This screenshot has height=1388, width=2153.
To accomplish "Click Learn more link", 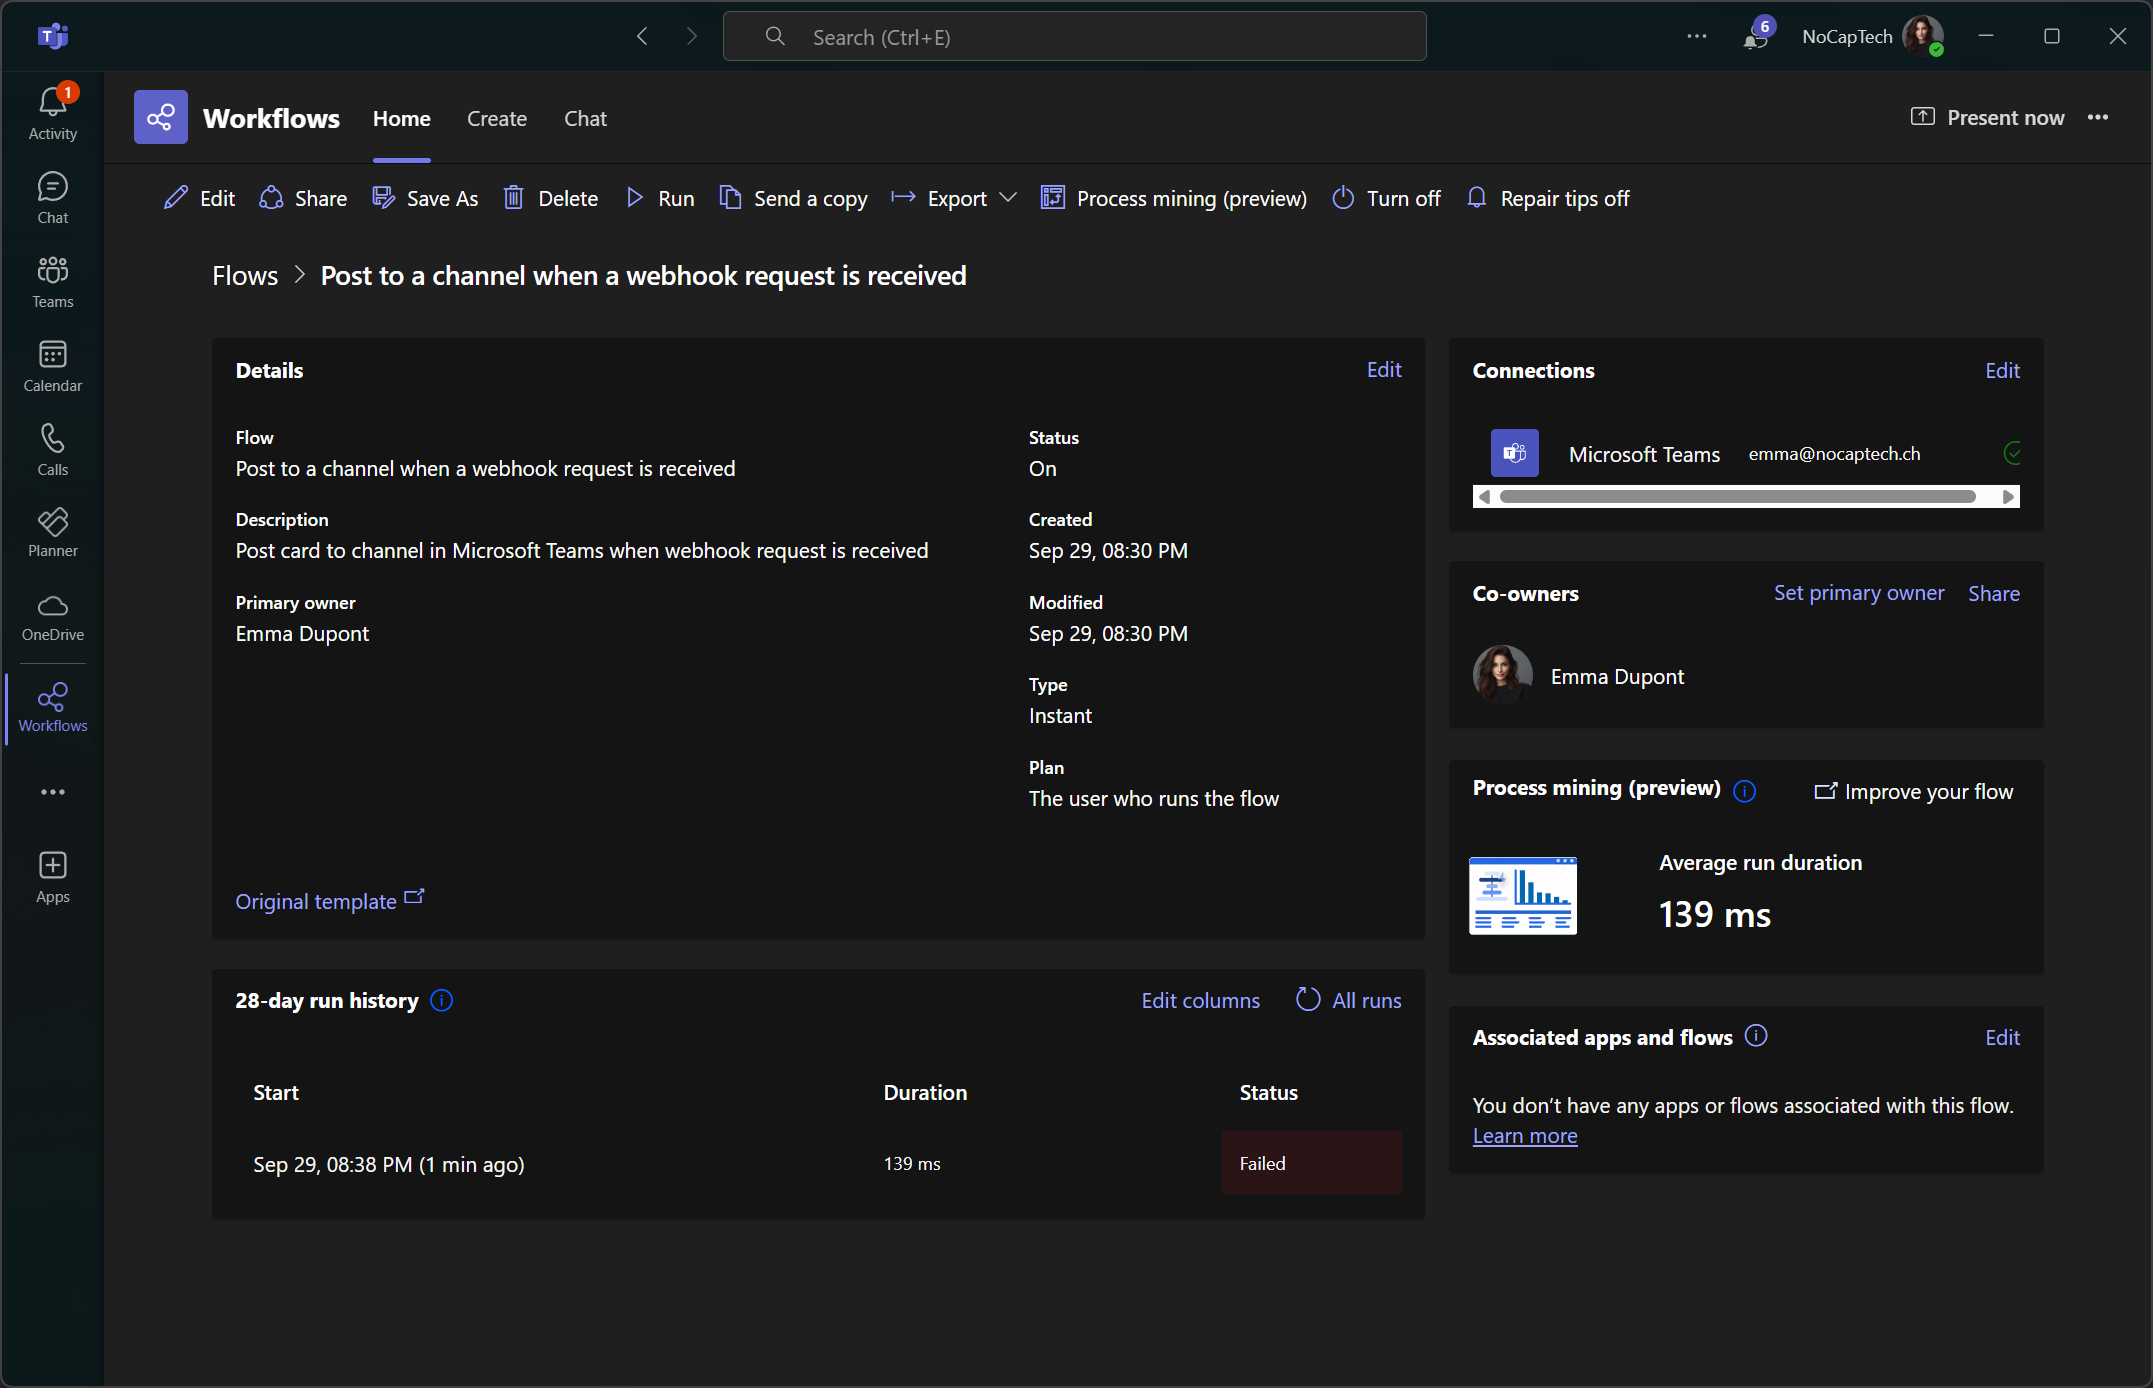I will (x=1524, y=1135).
